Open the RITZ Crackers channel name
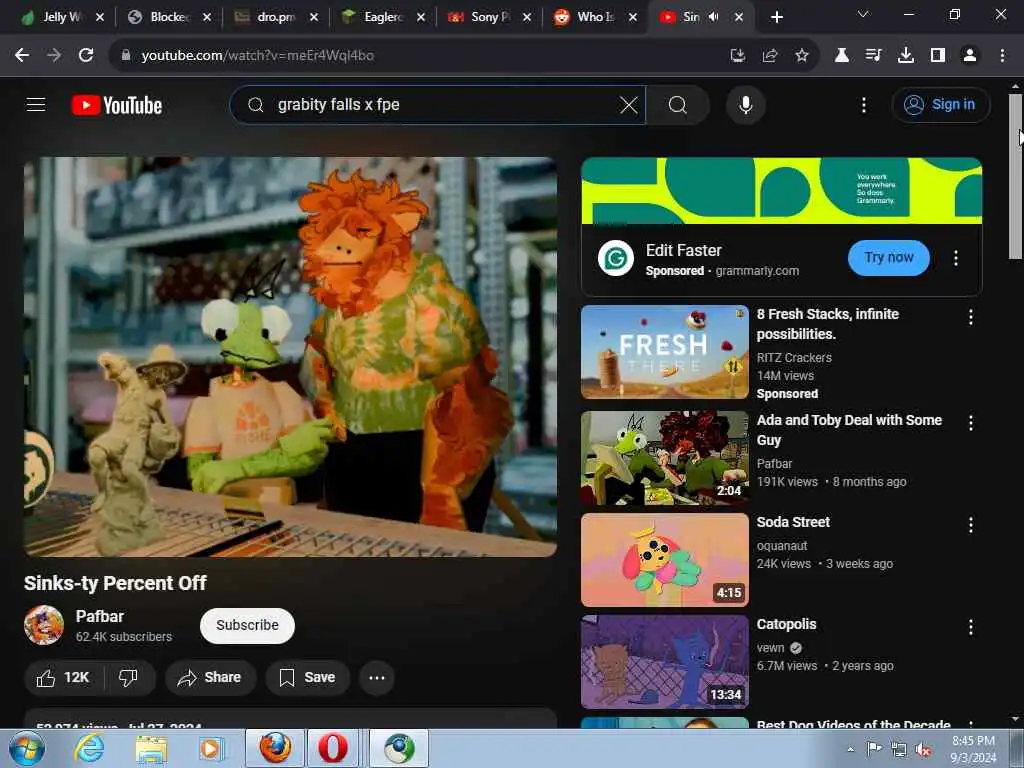This screenshot has width=1024, height=768. click(794, 357)
